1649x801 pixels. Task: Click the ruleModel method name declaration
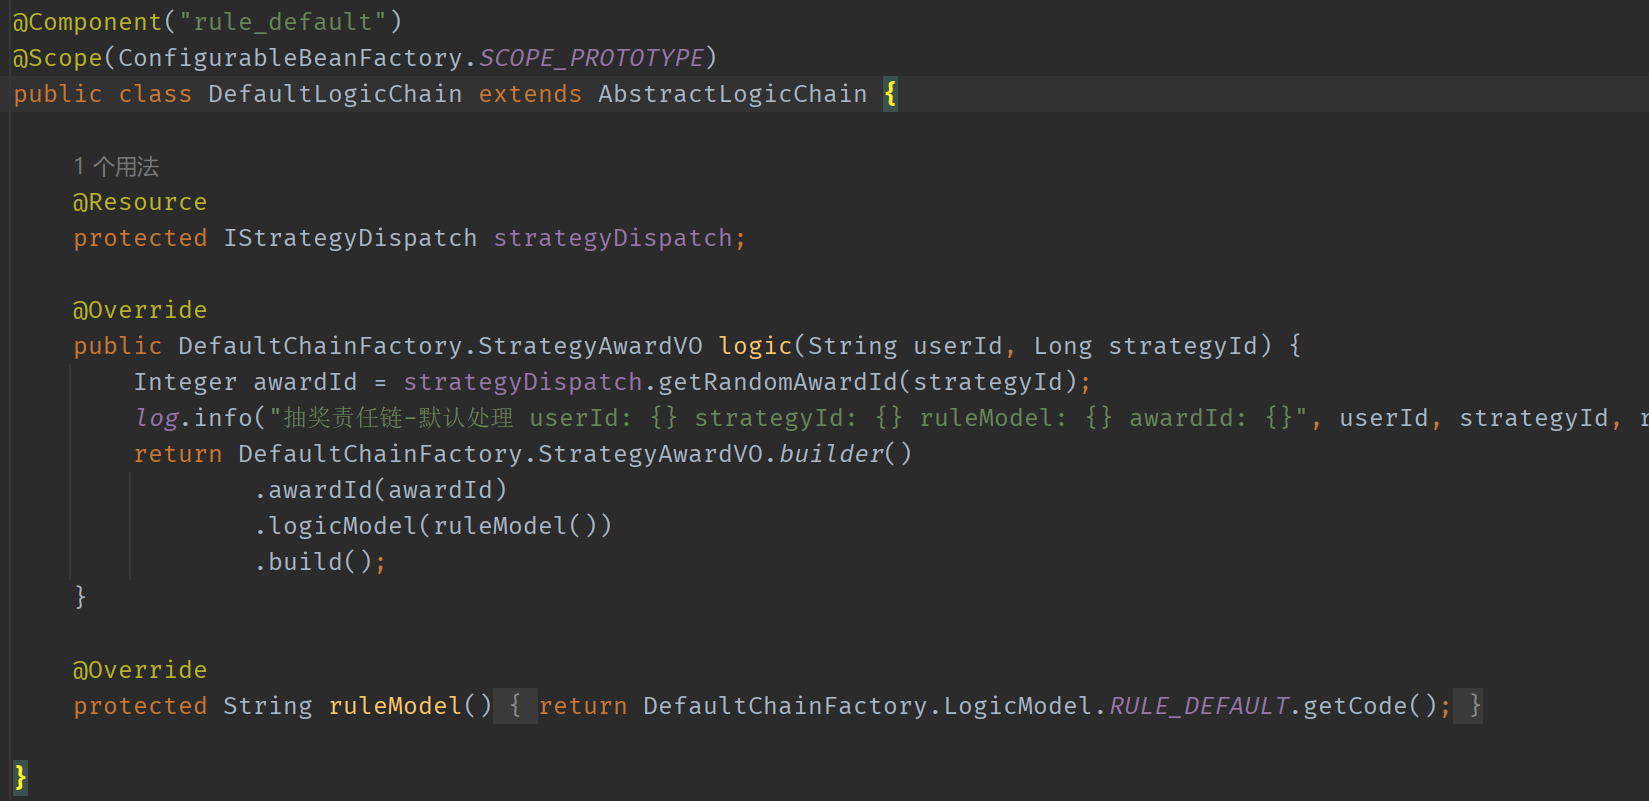(395, 706)
